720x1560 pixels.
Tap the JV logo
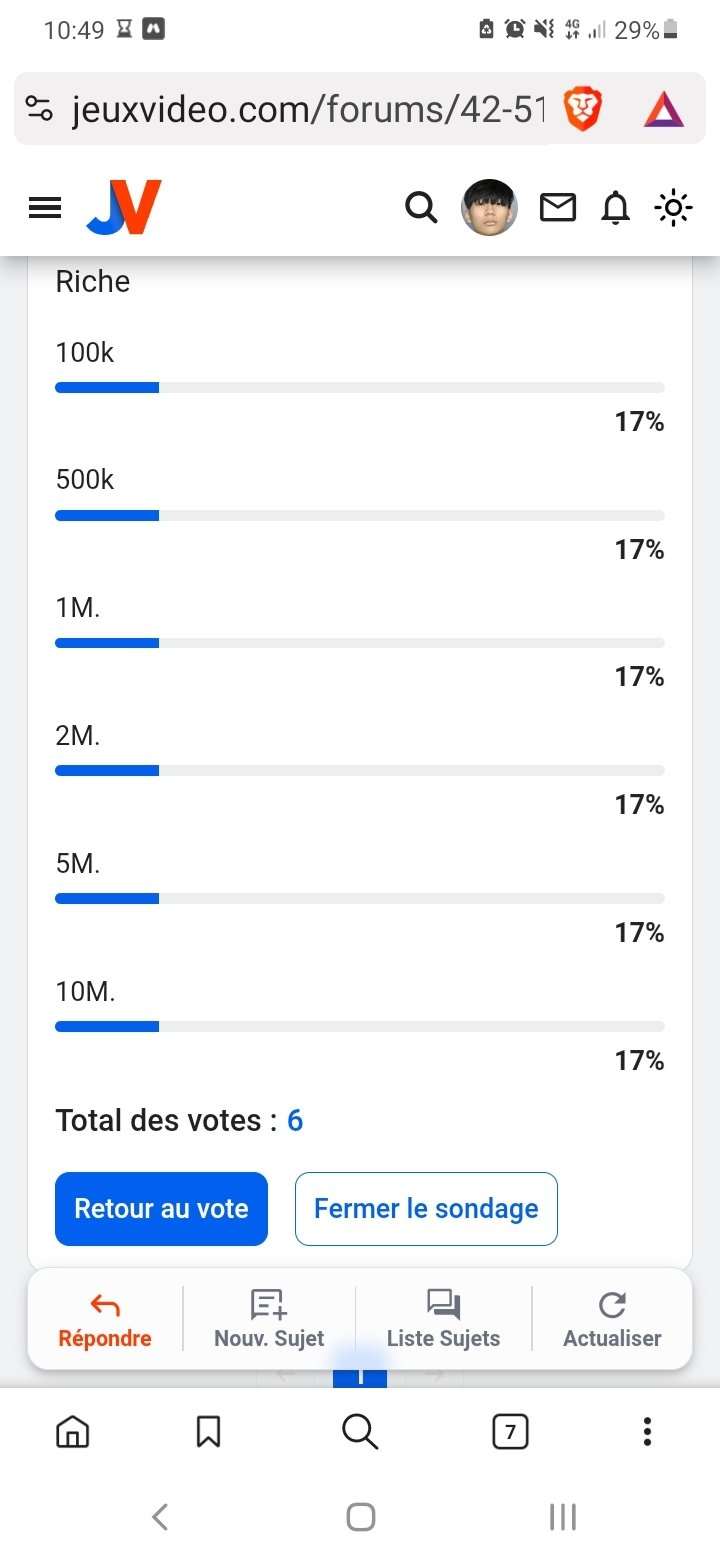[124, 207]
